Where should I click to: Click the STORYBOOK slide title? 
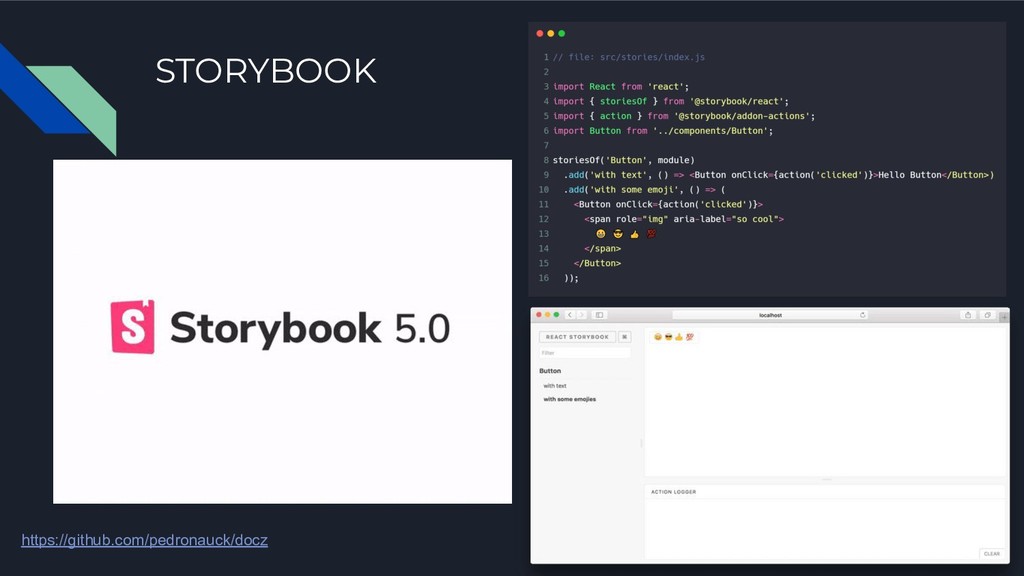click(266, 71)
